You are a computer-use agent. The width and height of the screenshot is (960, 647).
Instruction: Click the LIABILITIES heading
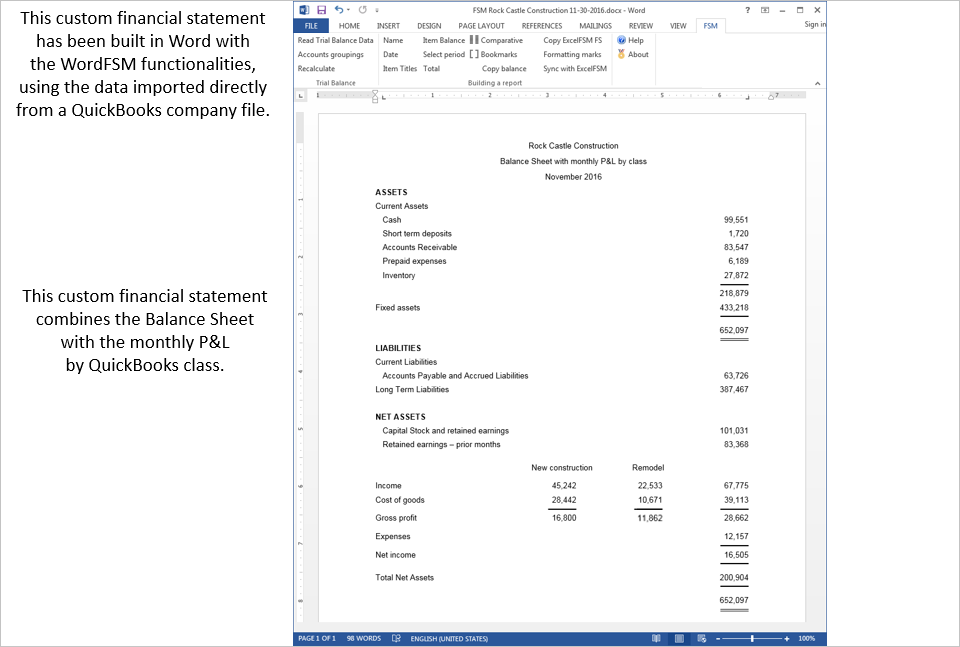coord(398,348)
